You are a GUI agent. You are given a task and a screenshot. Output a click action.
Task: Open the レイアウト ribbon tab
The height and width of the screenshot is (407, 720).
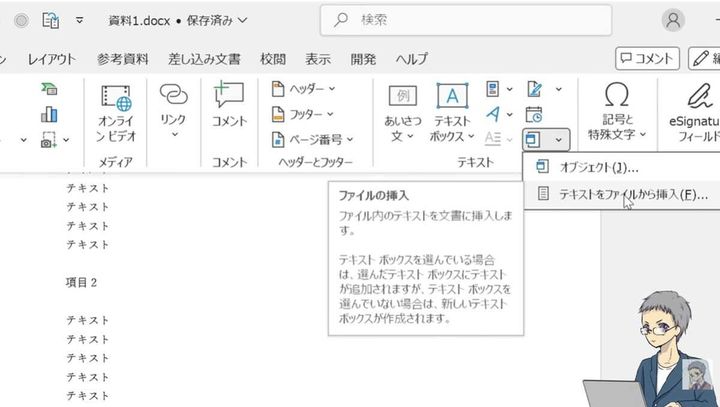(x=51, y=59)
